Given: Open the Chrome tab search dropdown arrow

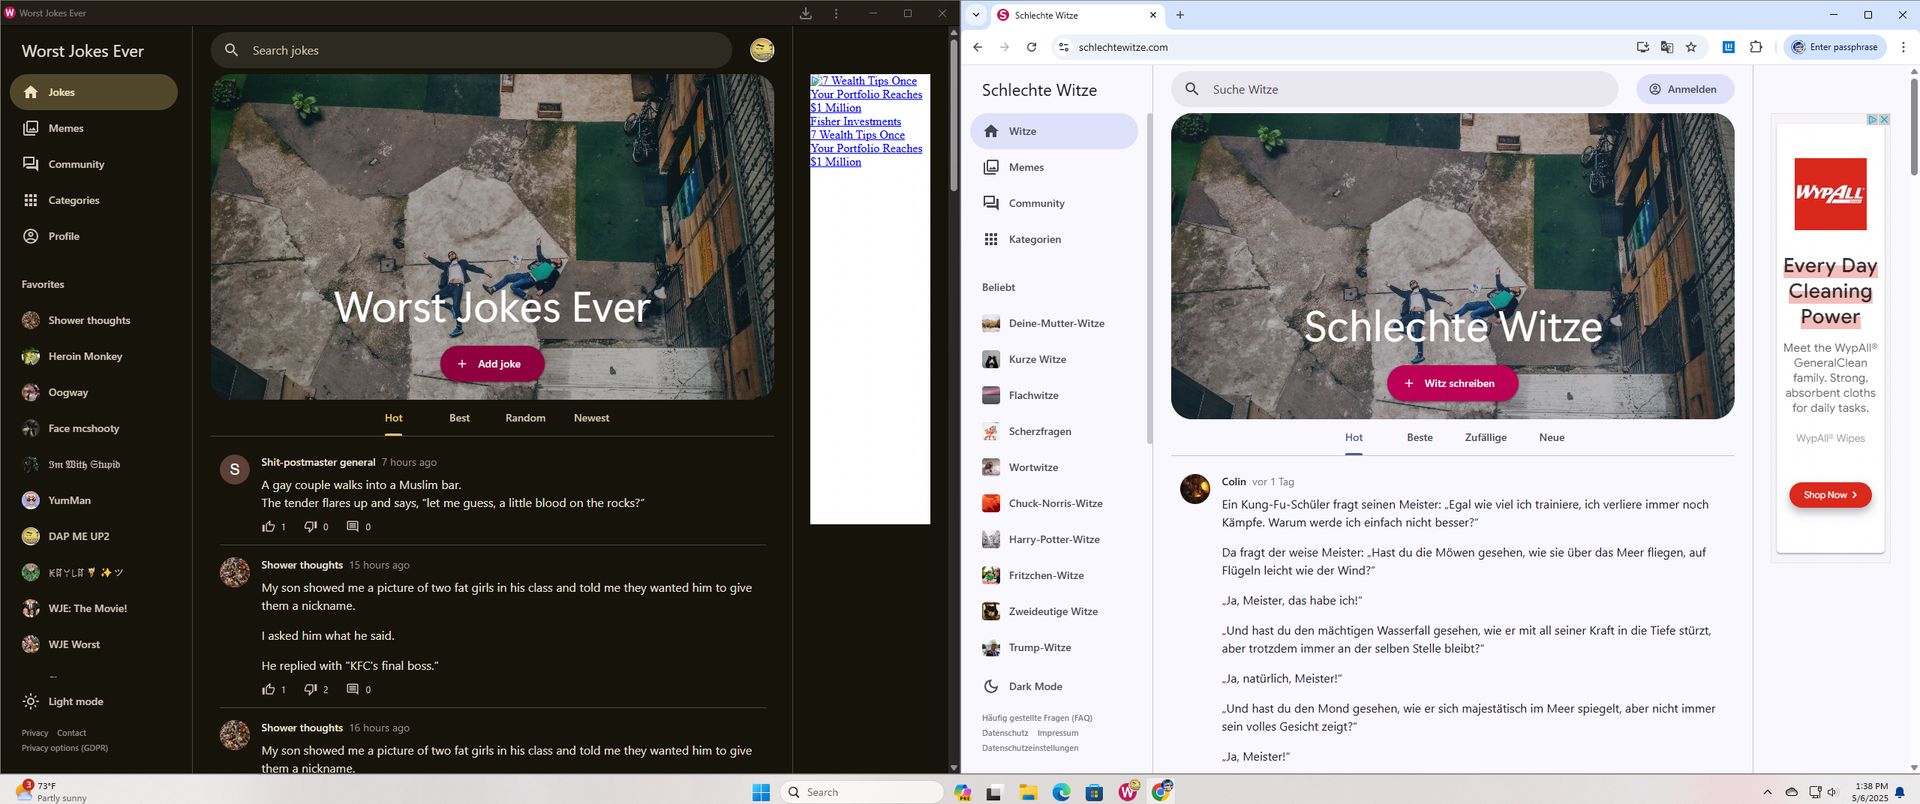Looking at the screenshot, I should point(976,15).
